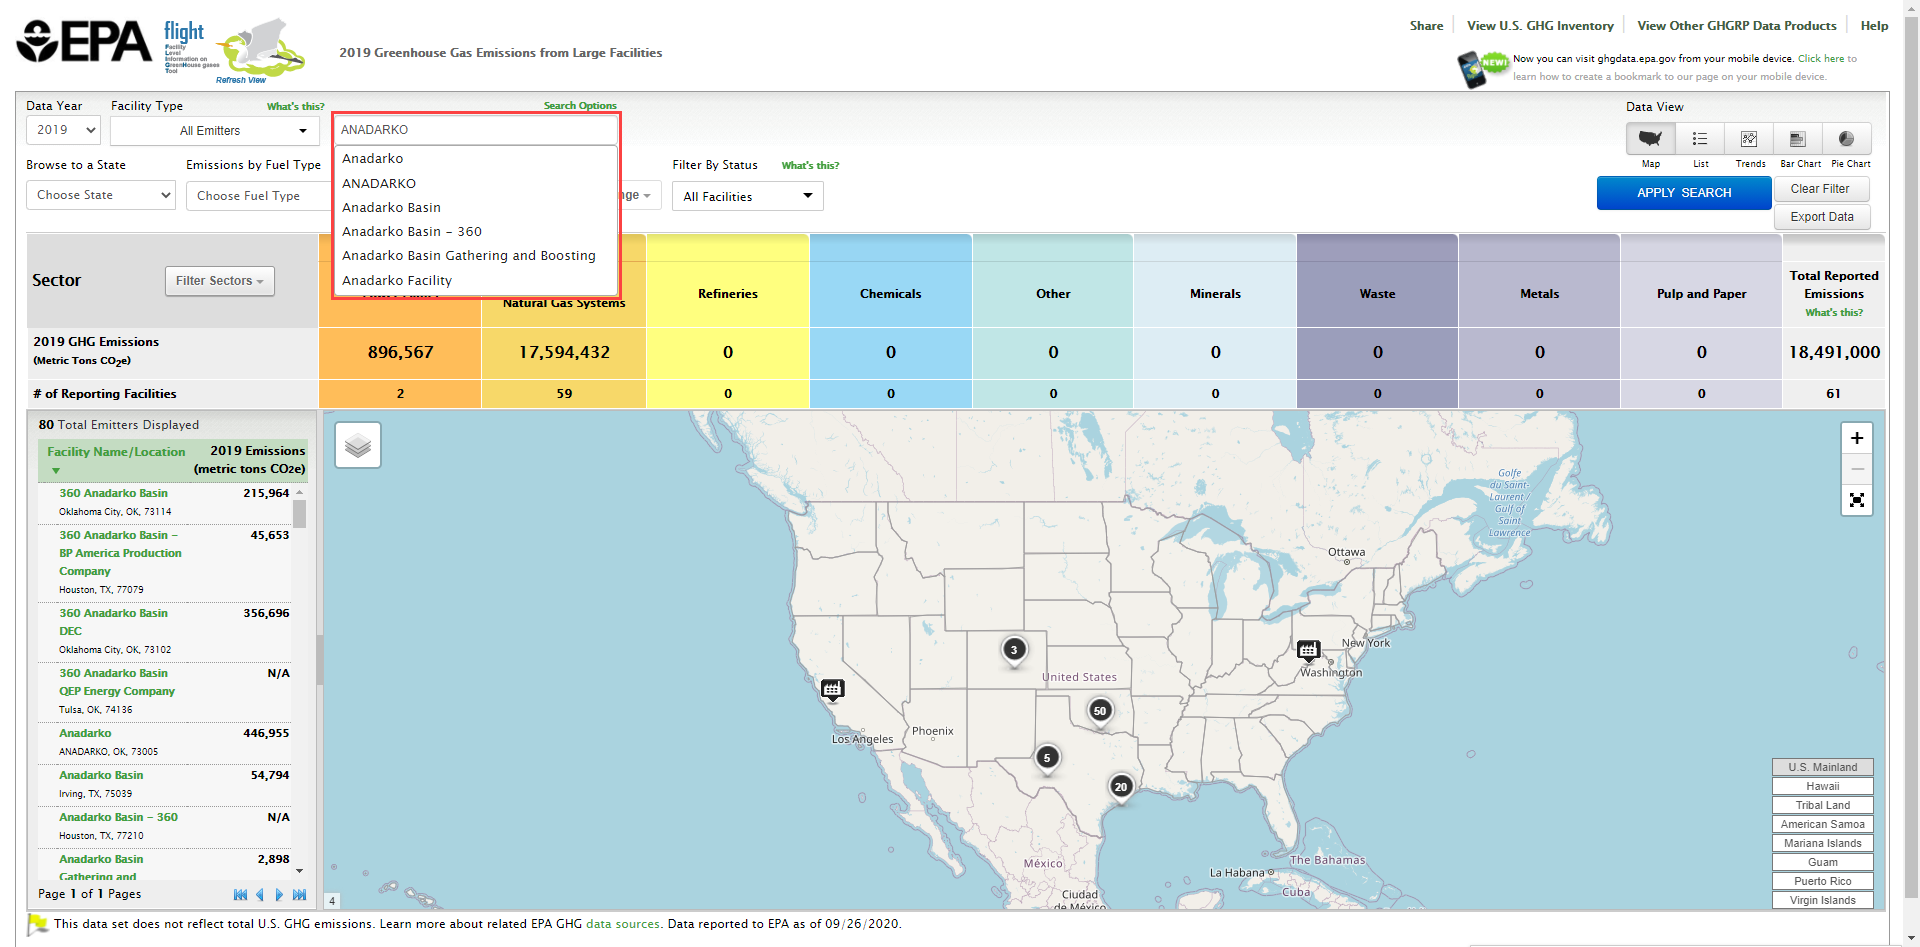Open the Share link
1920x947 pixels.
tap(1426, 26)
